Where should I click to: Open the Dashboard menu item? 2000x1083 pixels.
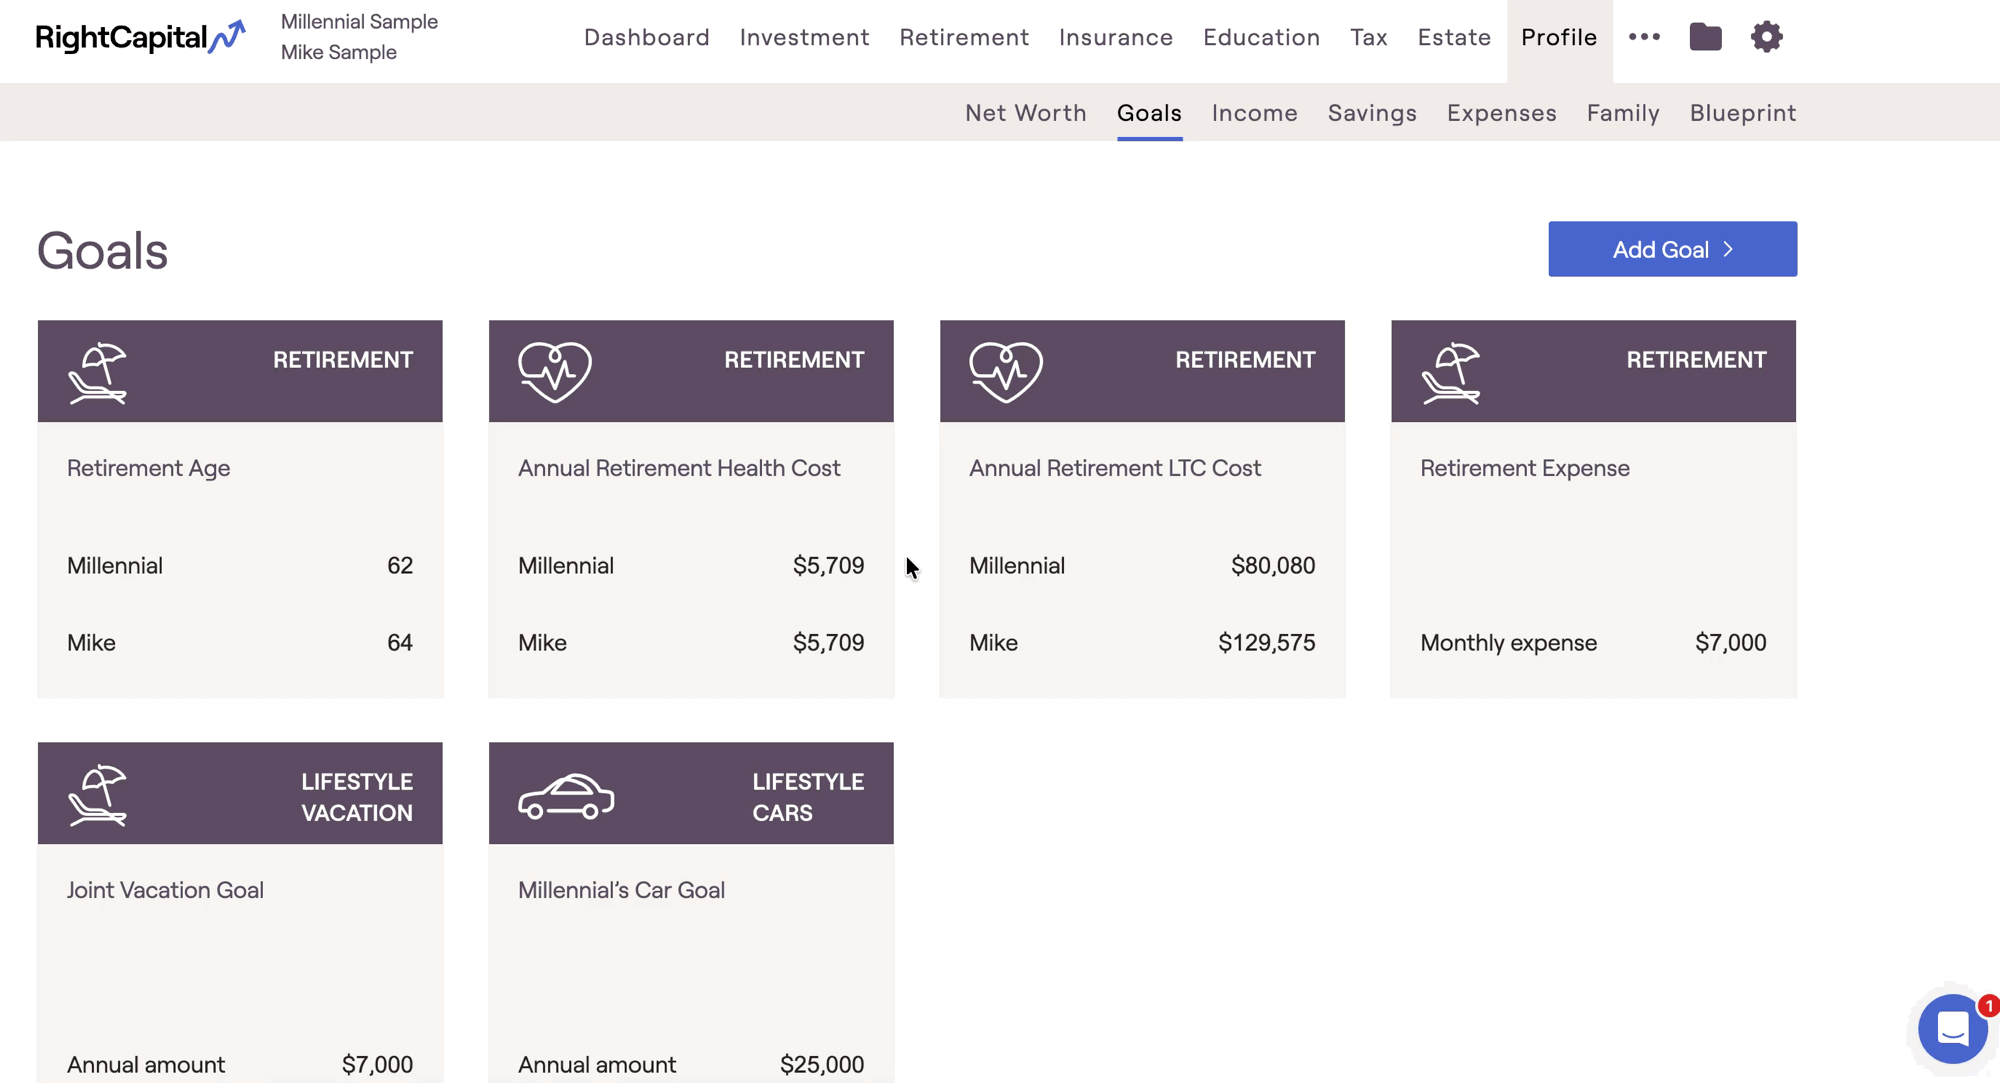tap(646, 37)
